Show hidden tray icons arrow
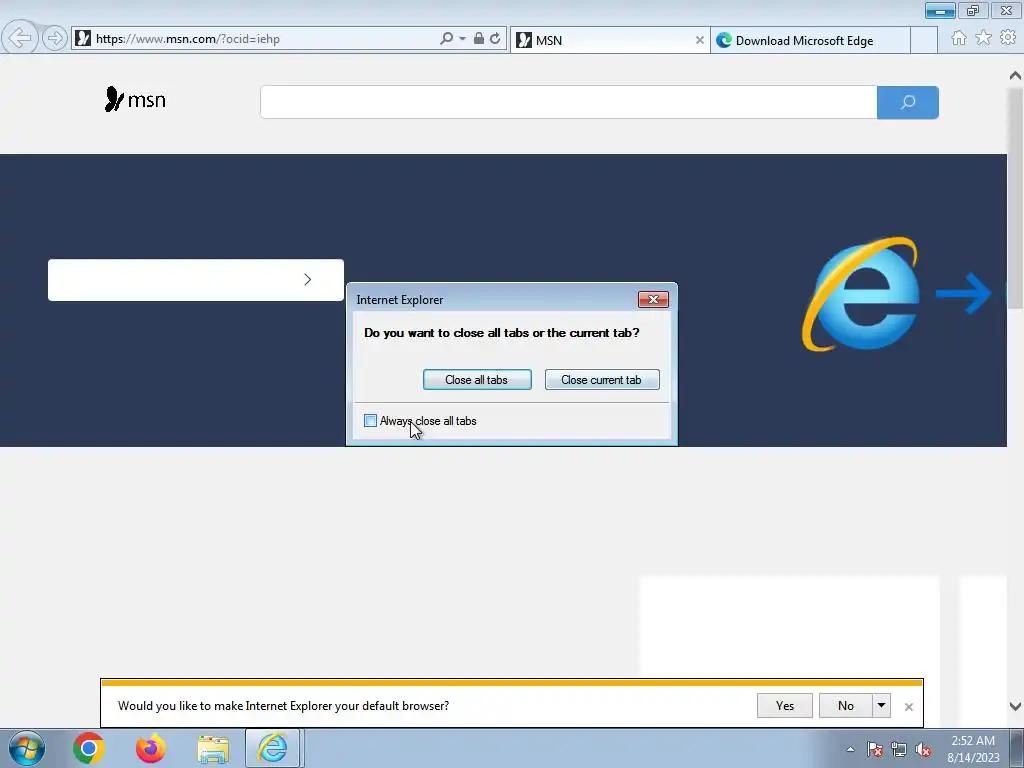This screenshot has width=1024, height=768. [850, 749]
